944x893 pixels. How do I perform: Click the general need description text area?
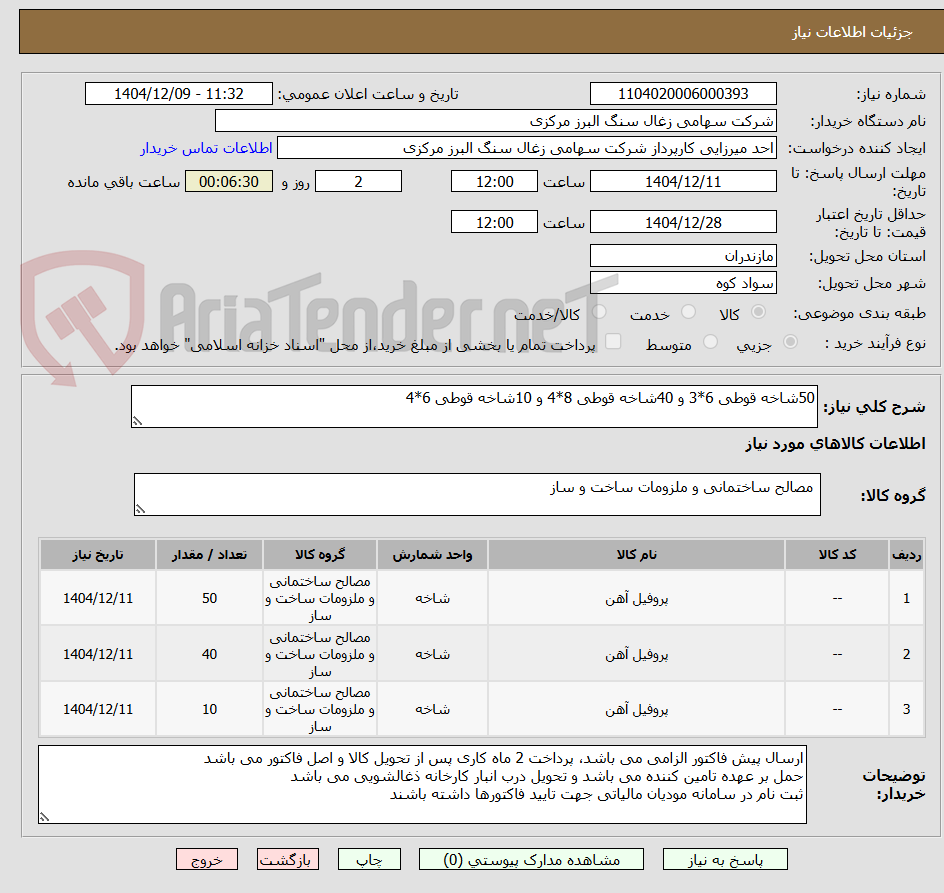click(474, 407)
